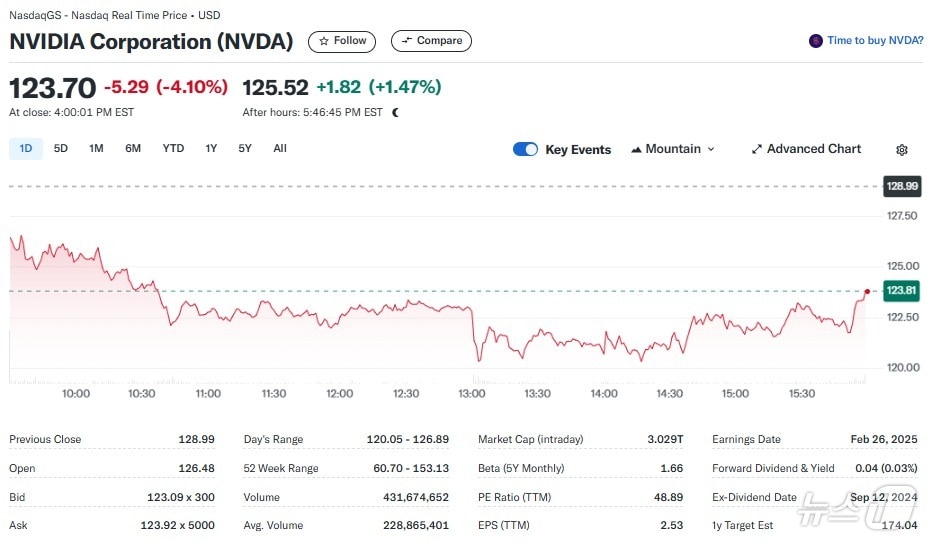Open chart settings gear icon
The height and width of the screenshot is (542, 927).
coord(901,150)
